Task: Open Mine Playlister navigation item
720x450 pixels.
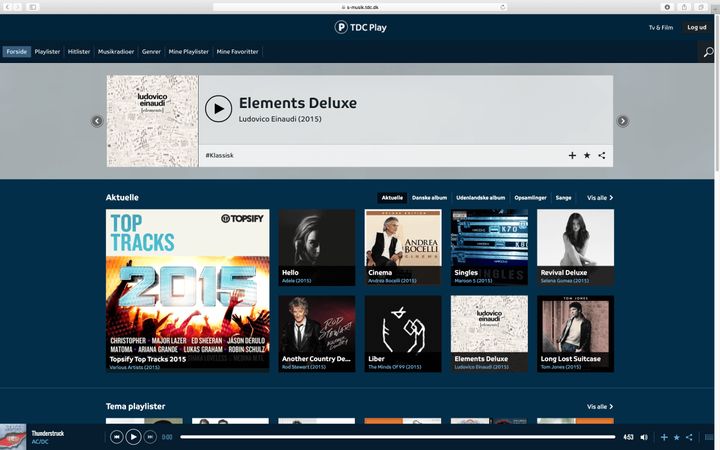Action: pos(188,52)
